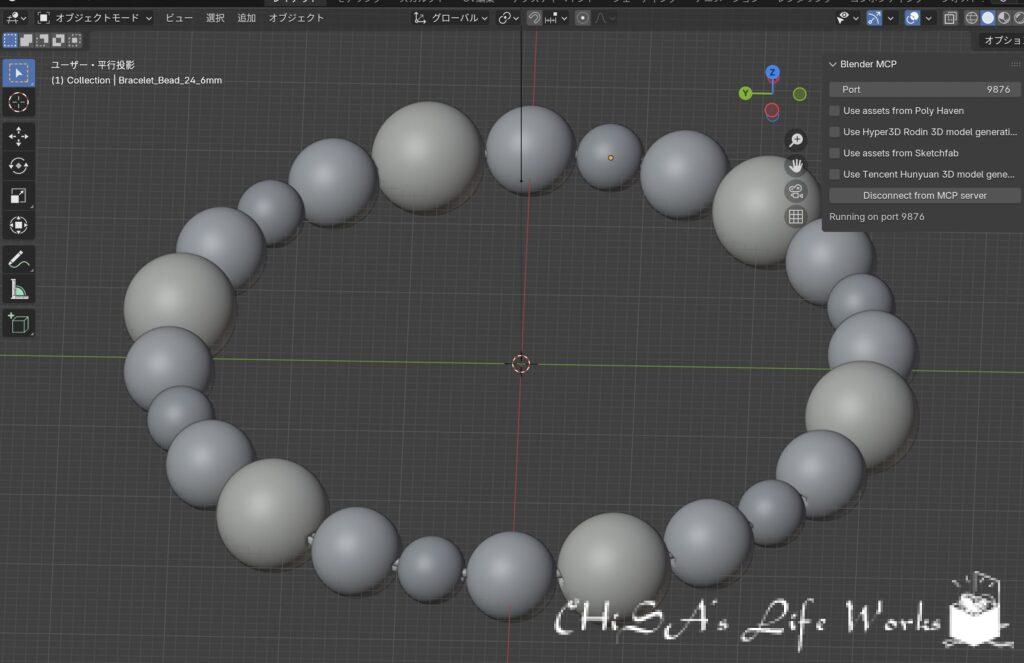This screenshot has width=1024, height=663.
Task: Select the Select Box tool
Action: 18,73
